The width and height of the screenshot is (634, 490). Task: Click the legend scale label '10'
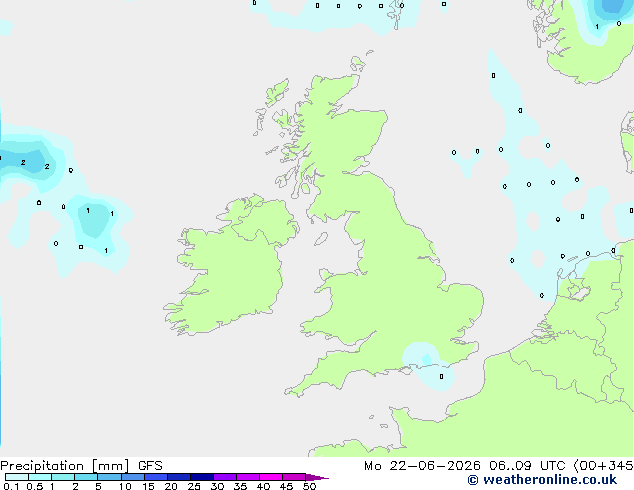coord(125,486)
